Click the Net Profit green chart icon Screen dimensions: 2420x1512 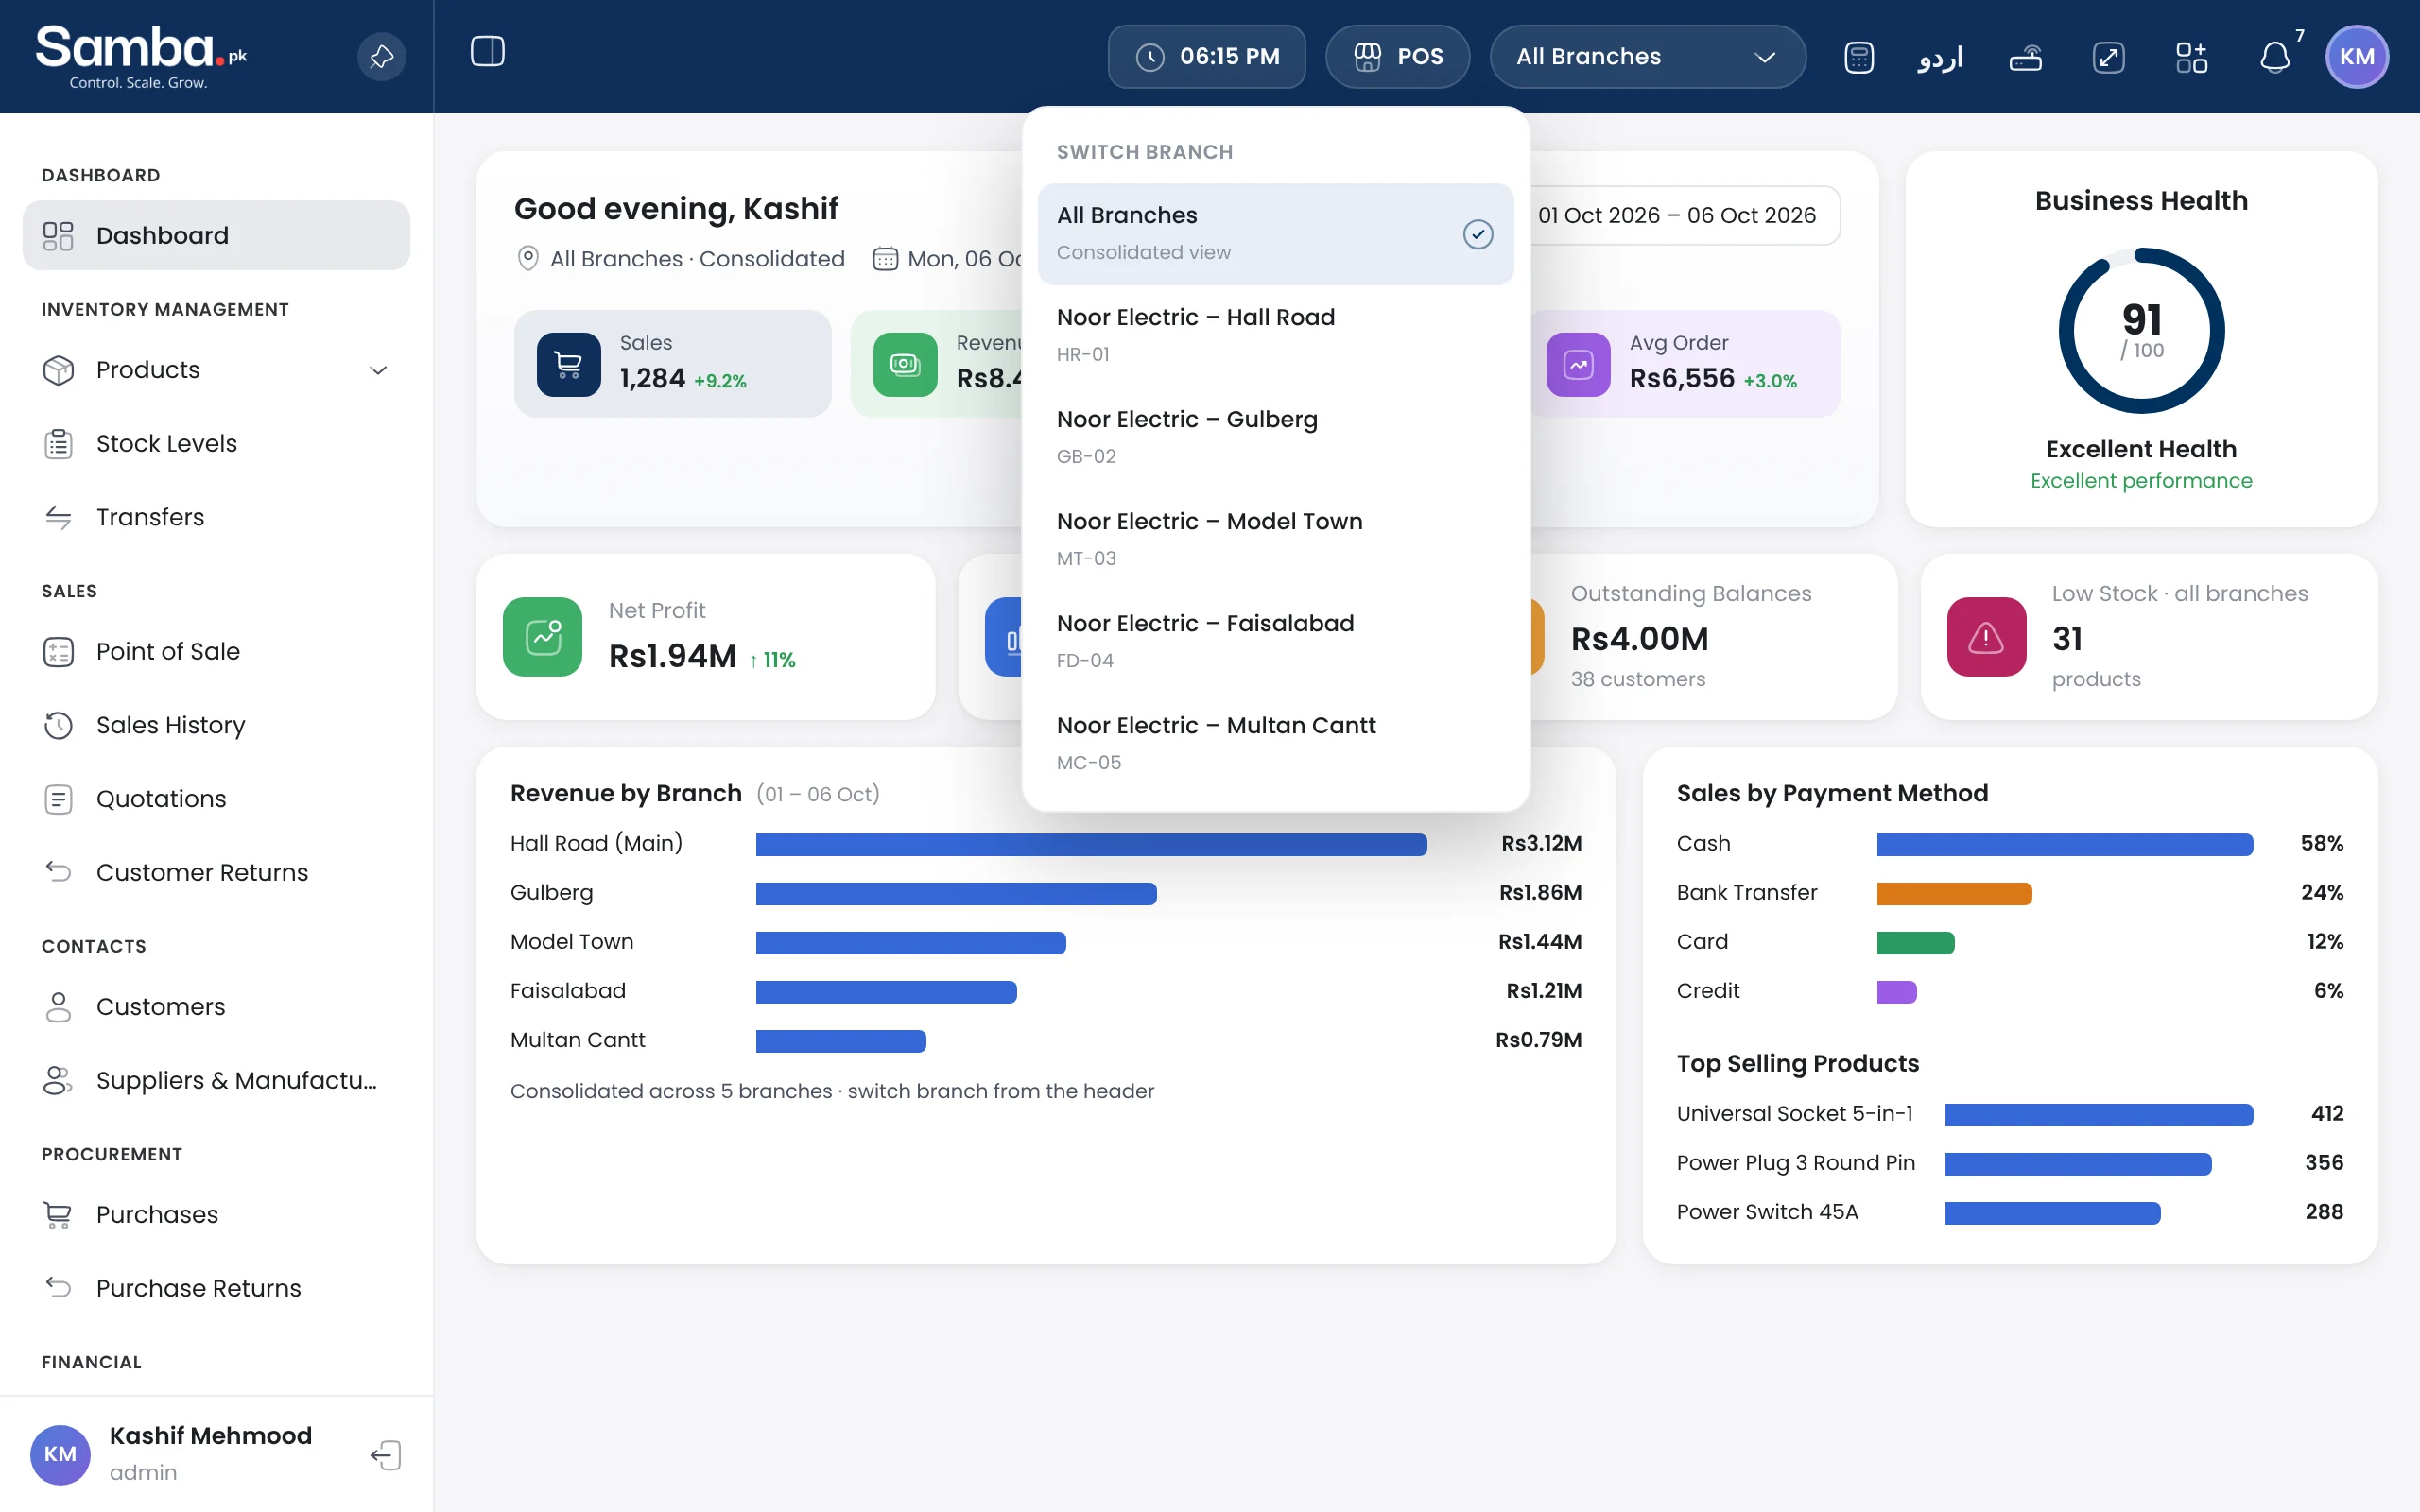coord(542,637)
